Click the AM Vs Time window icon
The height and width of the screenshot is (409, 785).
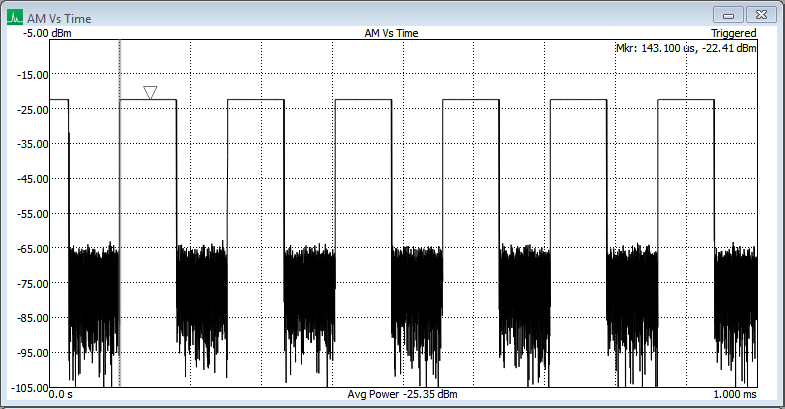(15, 17)
